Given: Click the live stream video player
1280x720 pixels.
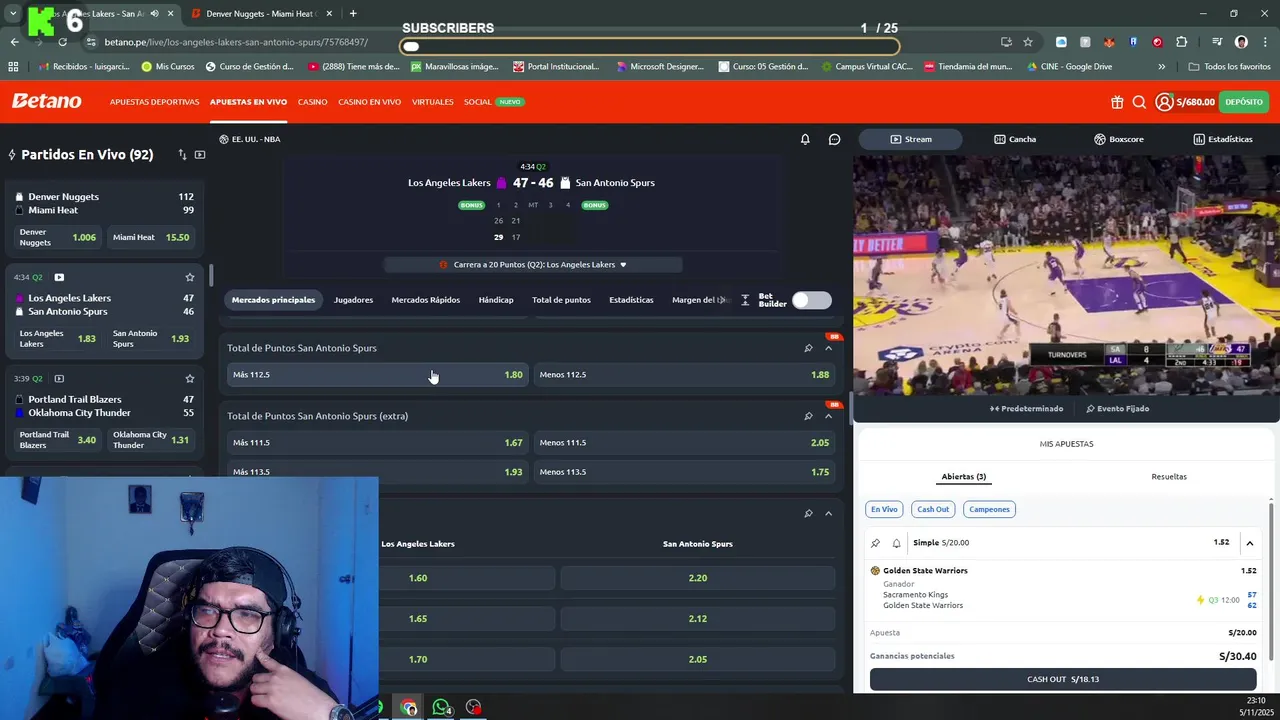Looking at the screenshot, I should pos(1066,275).
